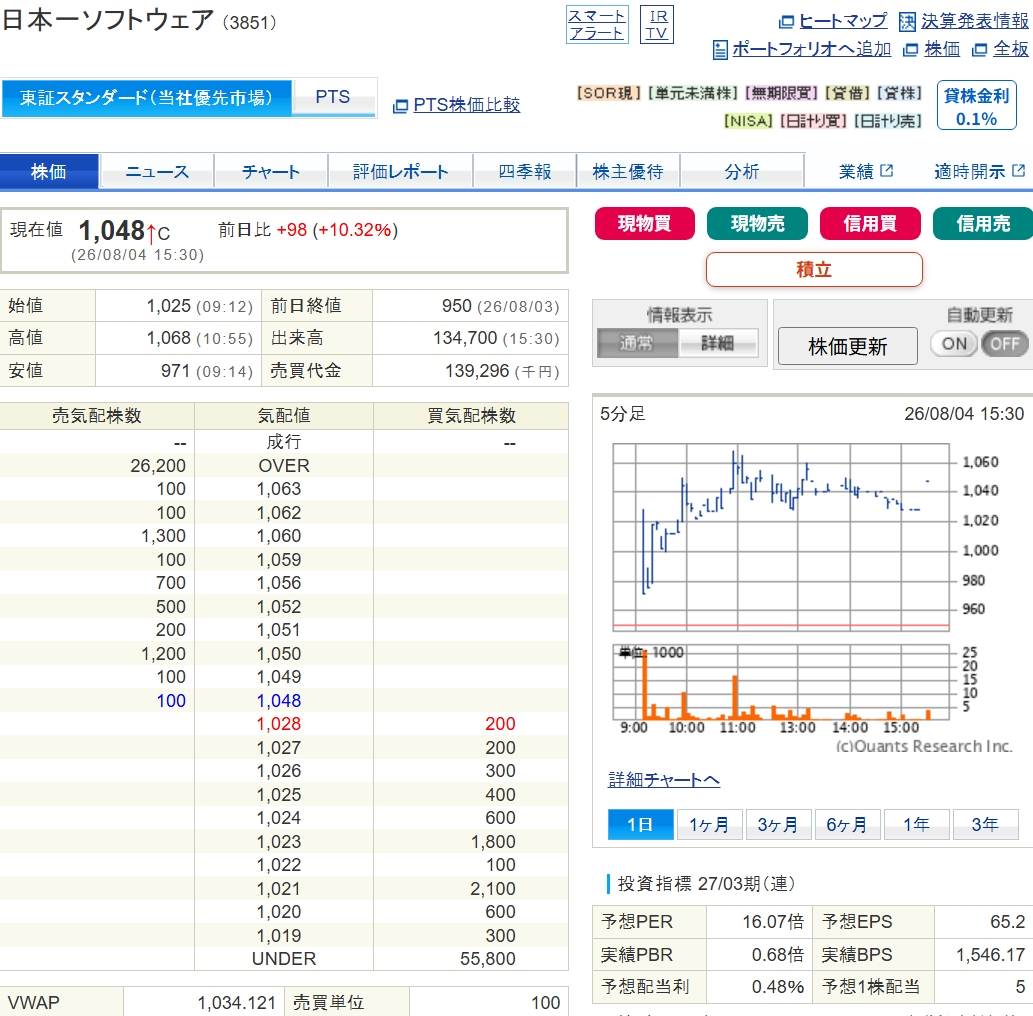
Task: Select the 3ヶ月 chart range
Action: click(778, 824)
